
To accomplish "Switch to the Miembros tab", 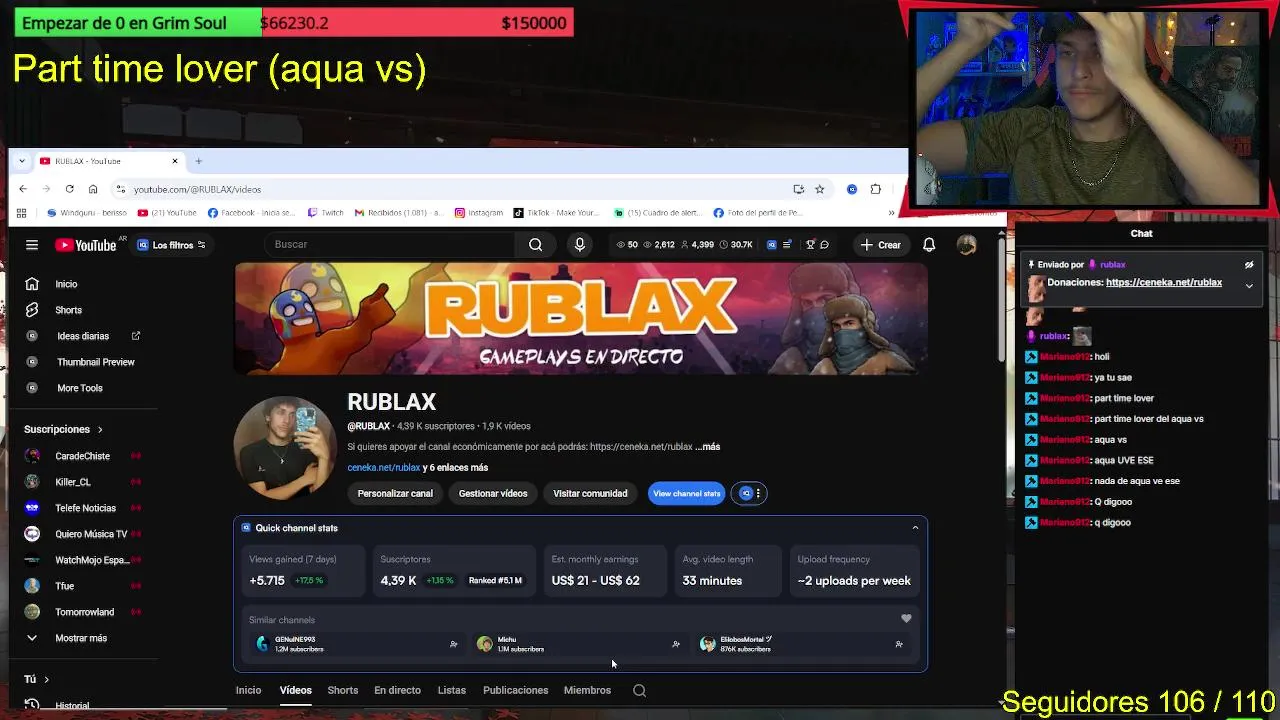I will coord(587,690).
